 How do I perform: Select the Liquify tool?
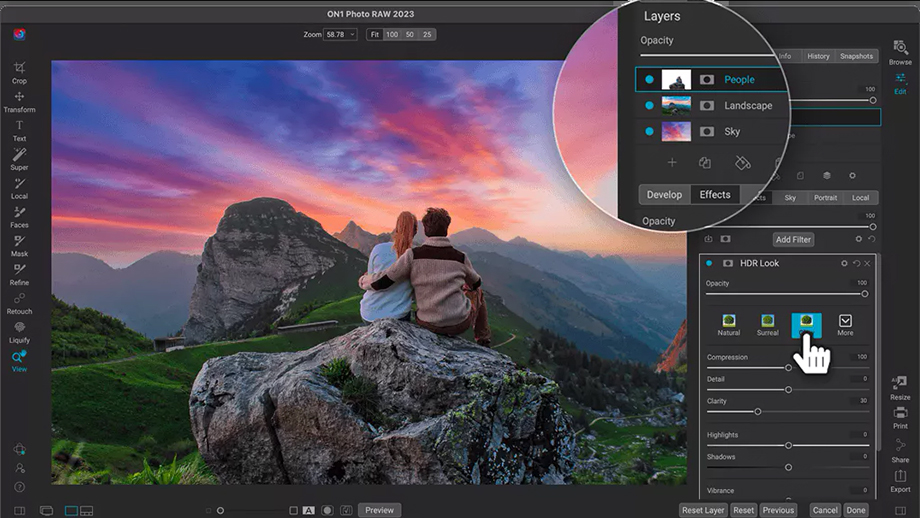(19, 332)
